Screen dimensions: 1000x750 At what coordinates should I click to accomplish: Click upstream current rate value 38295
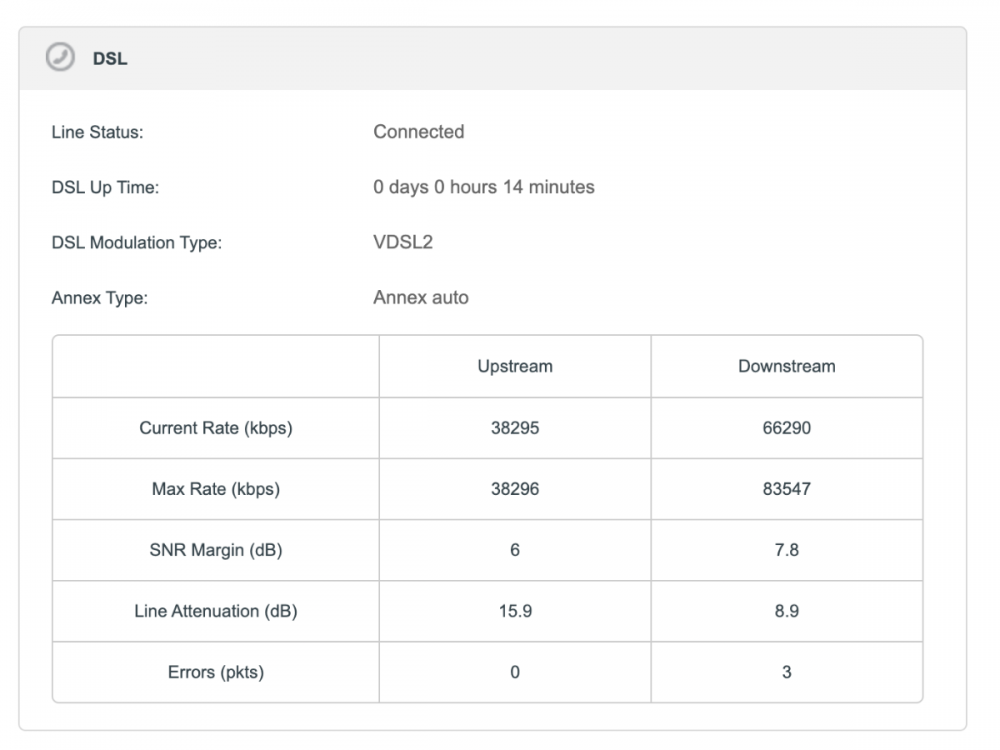click(515, 428)
